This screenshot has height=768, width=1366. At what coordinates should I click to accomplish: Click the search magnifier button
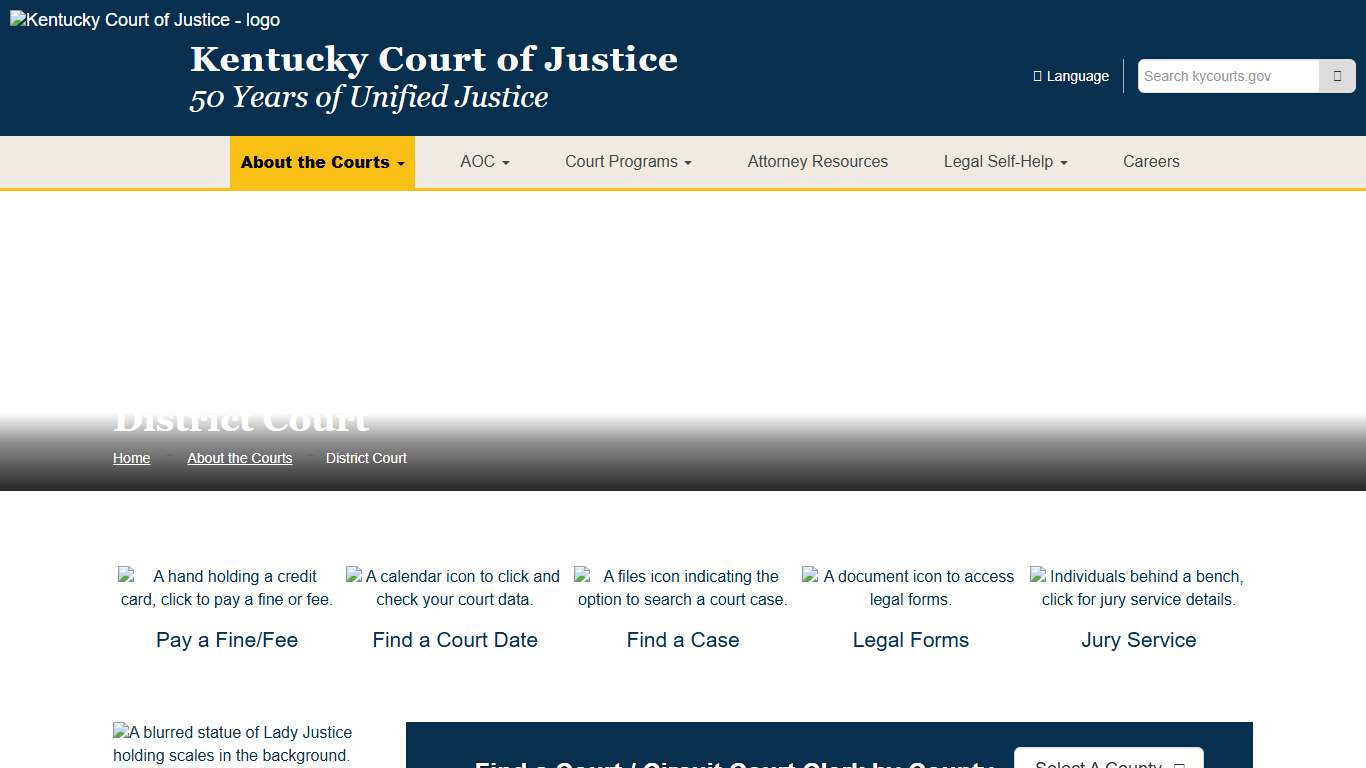(1337, 75)
